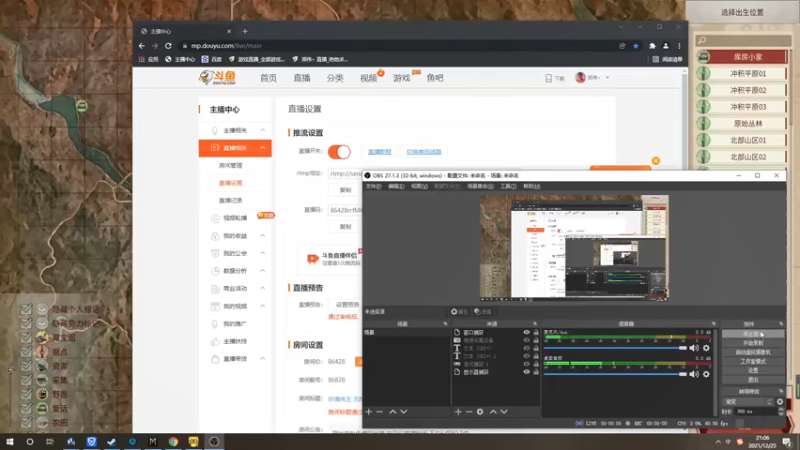Open a new browser tab with the plus button
The height and width of the screenshot is (450, 800).
245,31
